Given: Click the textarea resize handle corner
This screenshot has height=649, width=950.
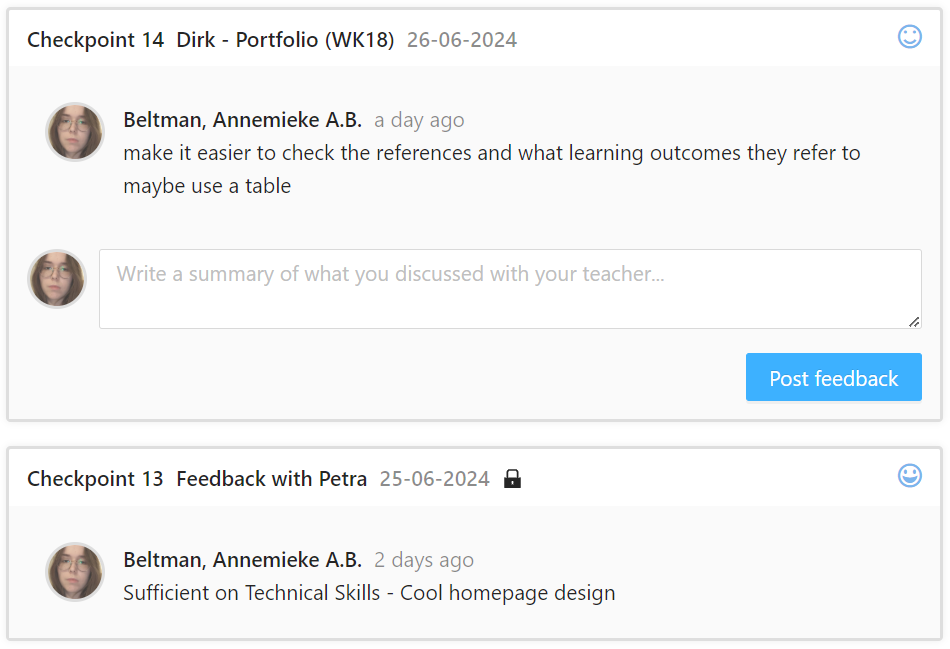Looking at the screenshot, I should (914, 322).
